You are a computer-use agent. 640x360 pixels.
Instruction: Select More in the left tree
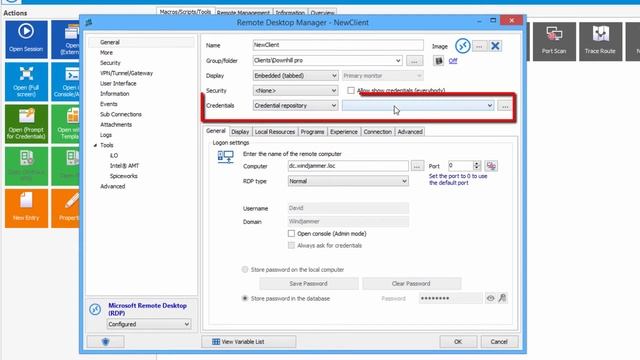point(106,52)
